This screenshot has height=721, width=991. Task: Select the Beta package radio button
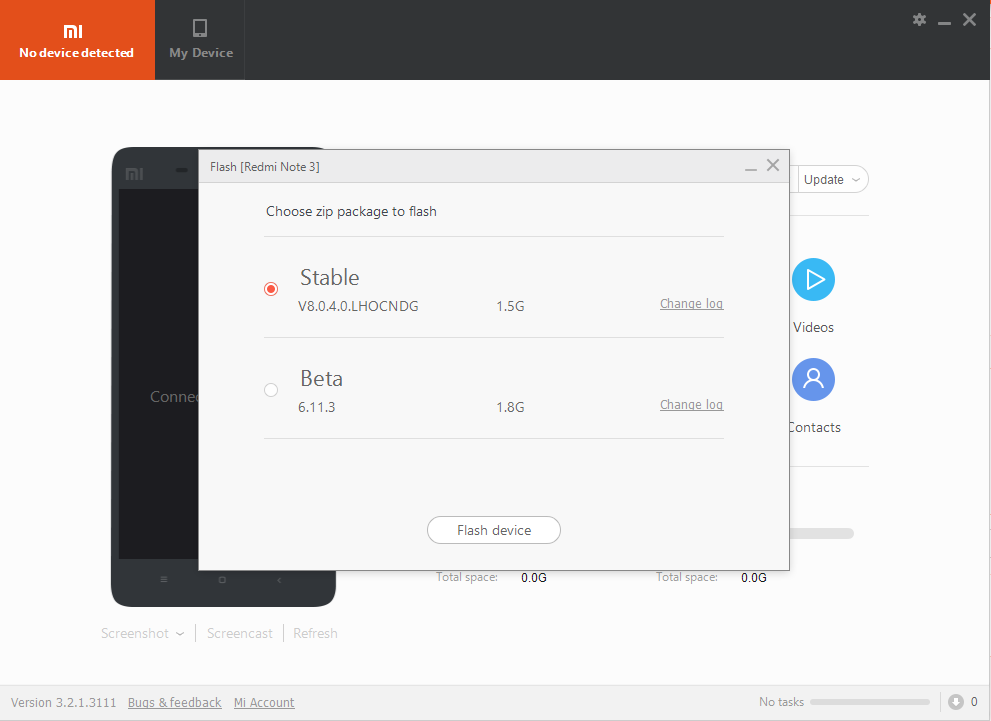point(271,390)
